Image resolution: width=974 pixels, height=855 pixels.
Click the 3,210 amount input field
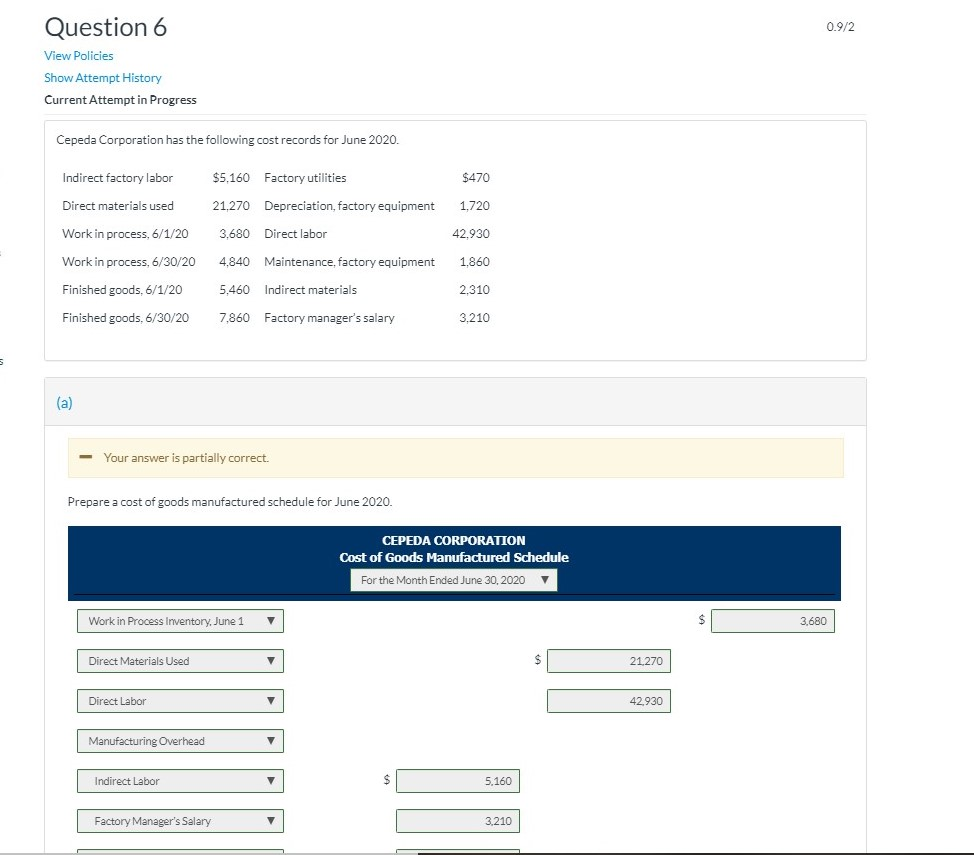click(x=458, y=821)
